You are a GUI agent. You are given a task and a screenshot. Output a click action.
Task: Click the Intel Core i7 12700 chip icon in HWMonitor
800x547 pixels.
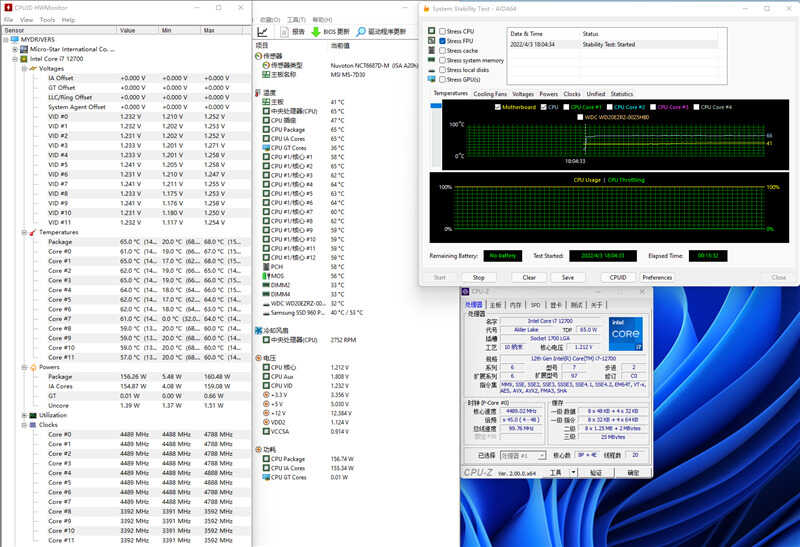coord(24,59)
